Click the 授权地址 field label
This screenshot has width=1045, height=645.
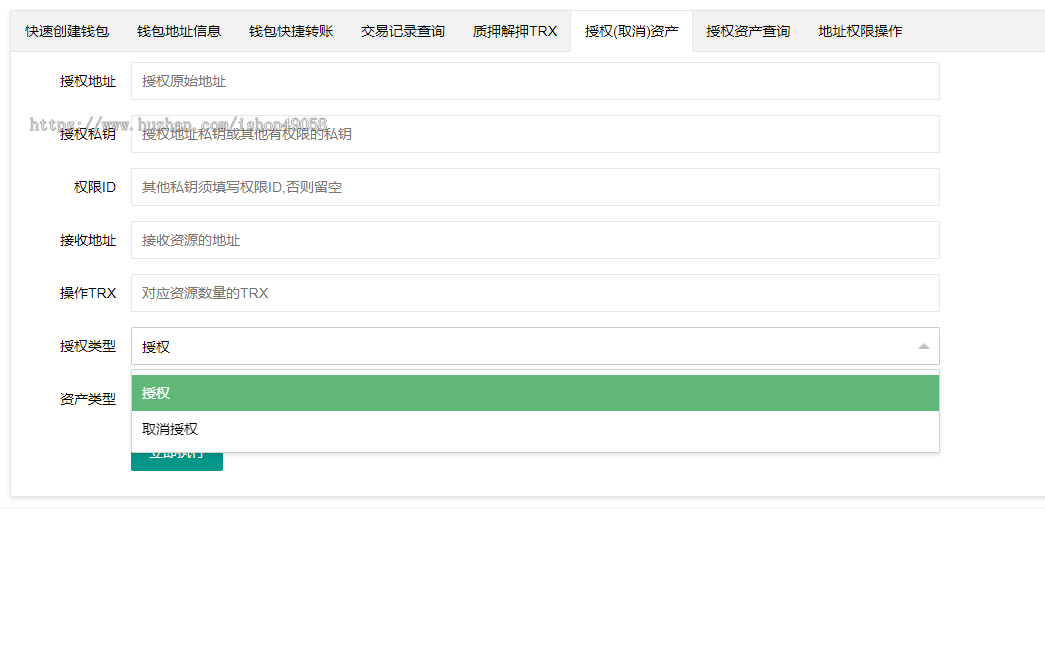point(87,81)
